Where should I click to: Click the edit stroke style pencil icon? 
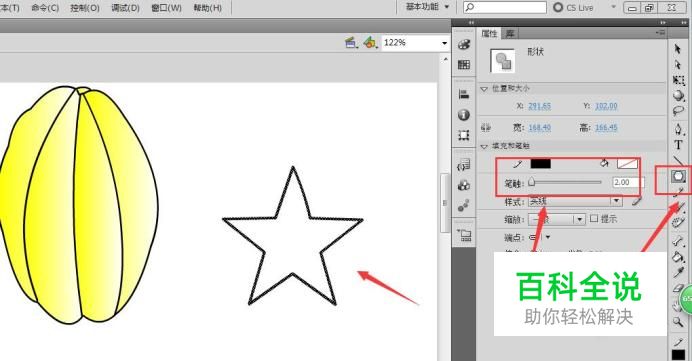[x=636, y=202]
